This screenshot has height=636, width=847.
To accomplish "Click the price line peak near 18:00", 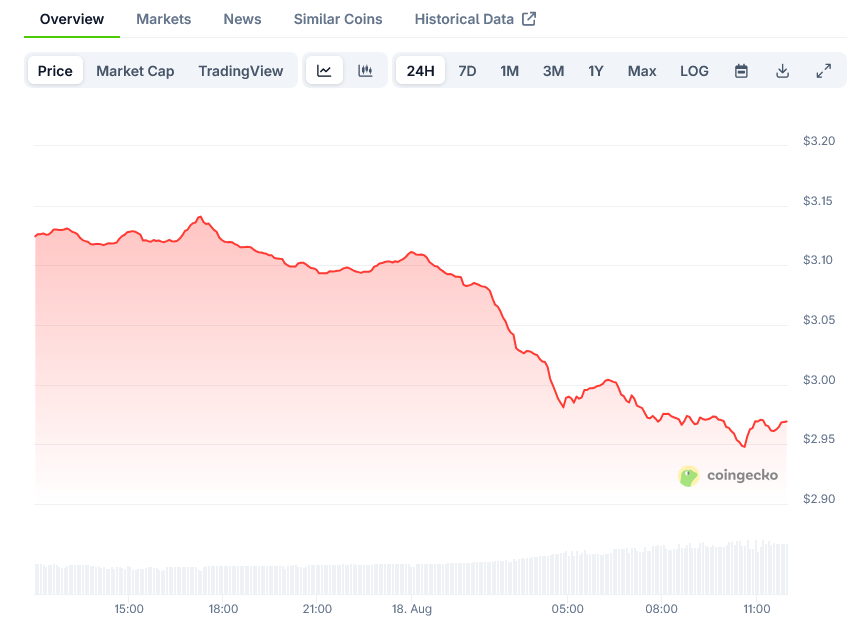I will (x=200, y=217).
